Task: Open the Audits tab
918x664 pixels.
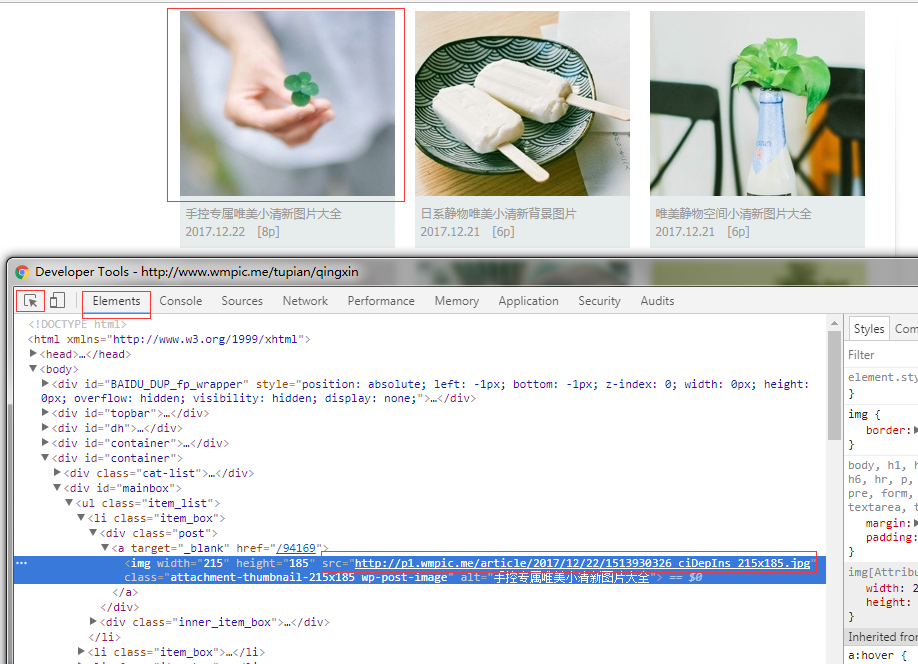Action: coord(657,301)
